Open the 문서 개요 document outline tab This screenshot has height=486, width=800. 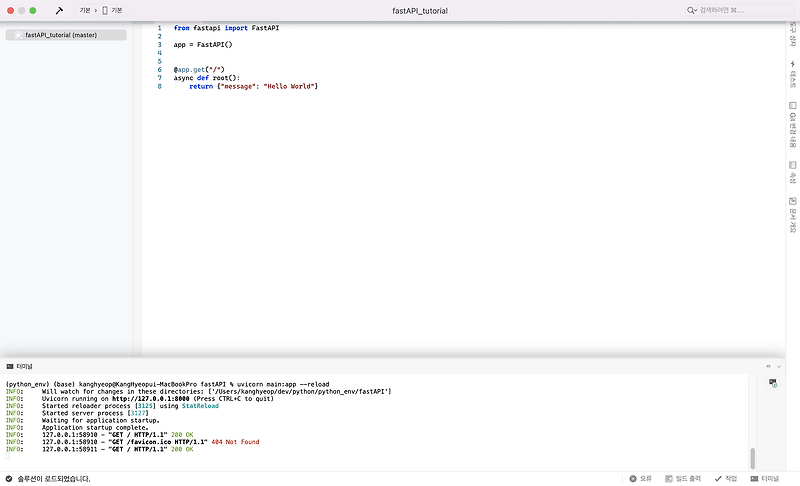(x=792, y=215)
